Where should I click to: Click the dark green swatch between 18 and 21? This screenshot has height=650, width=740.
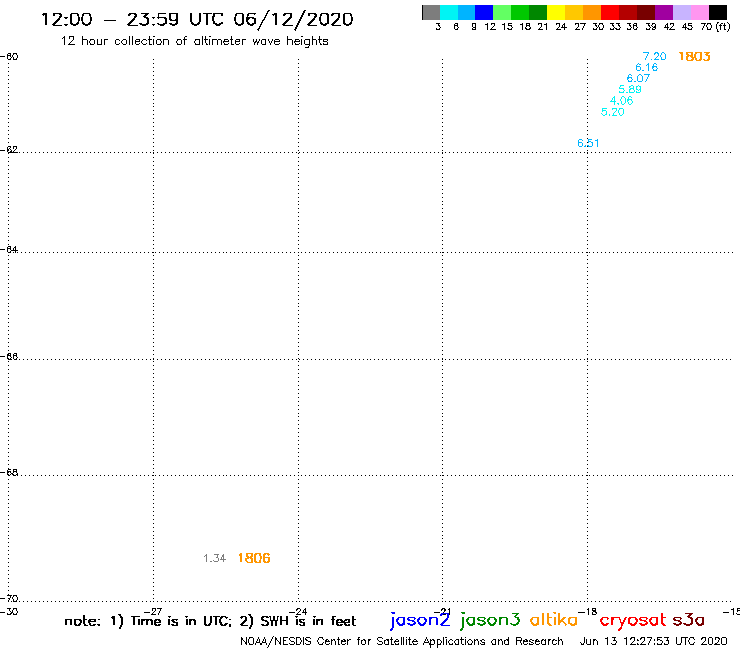point(538,12)
